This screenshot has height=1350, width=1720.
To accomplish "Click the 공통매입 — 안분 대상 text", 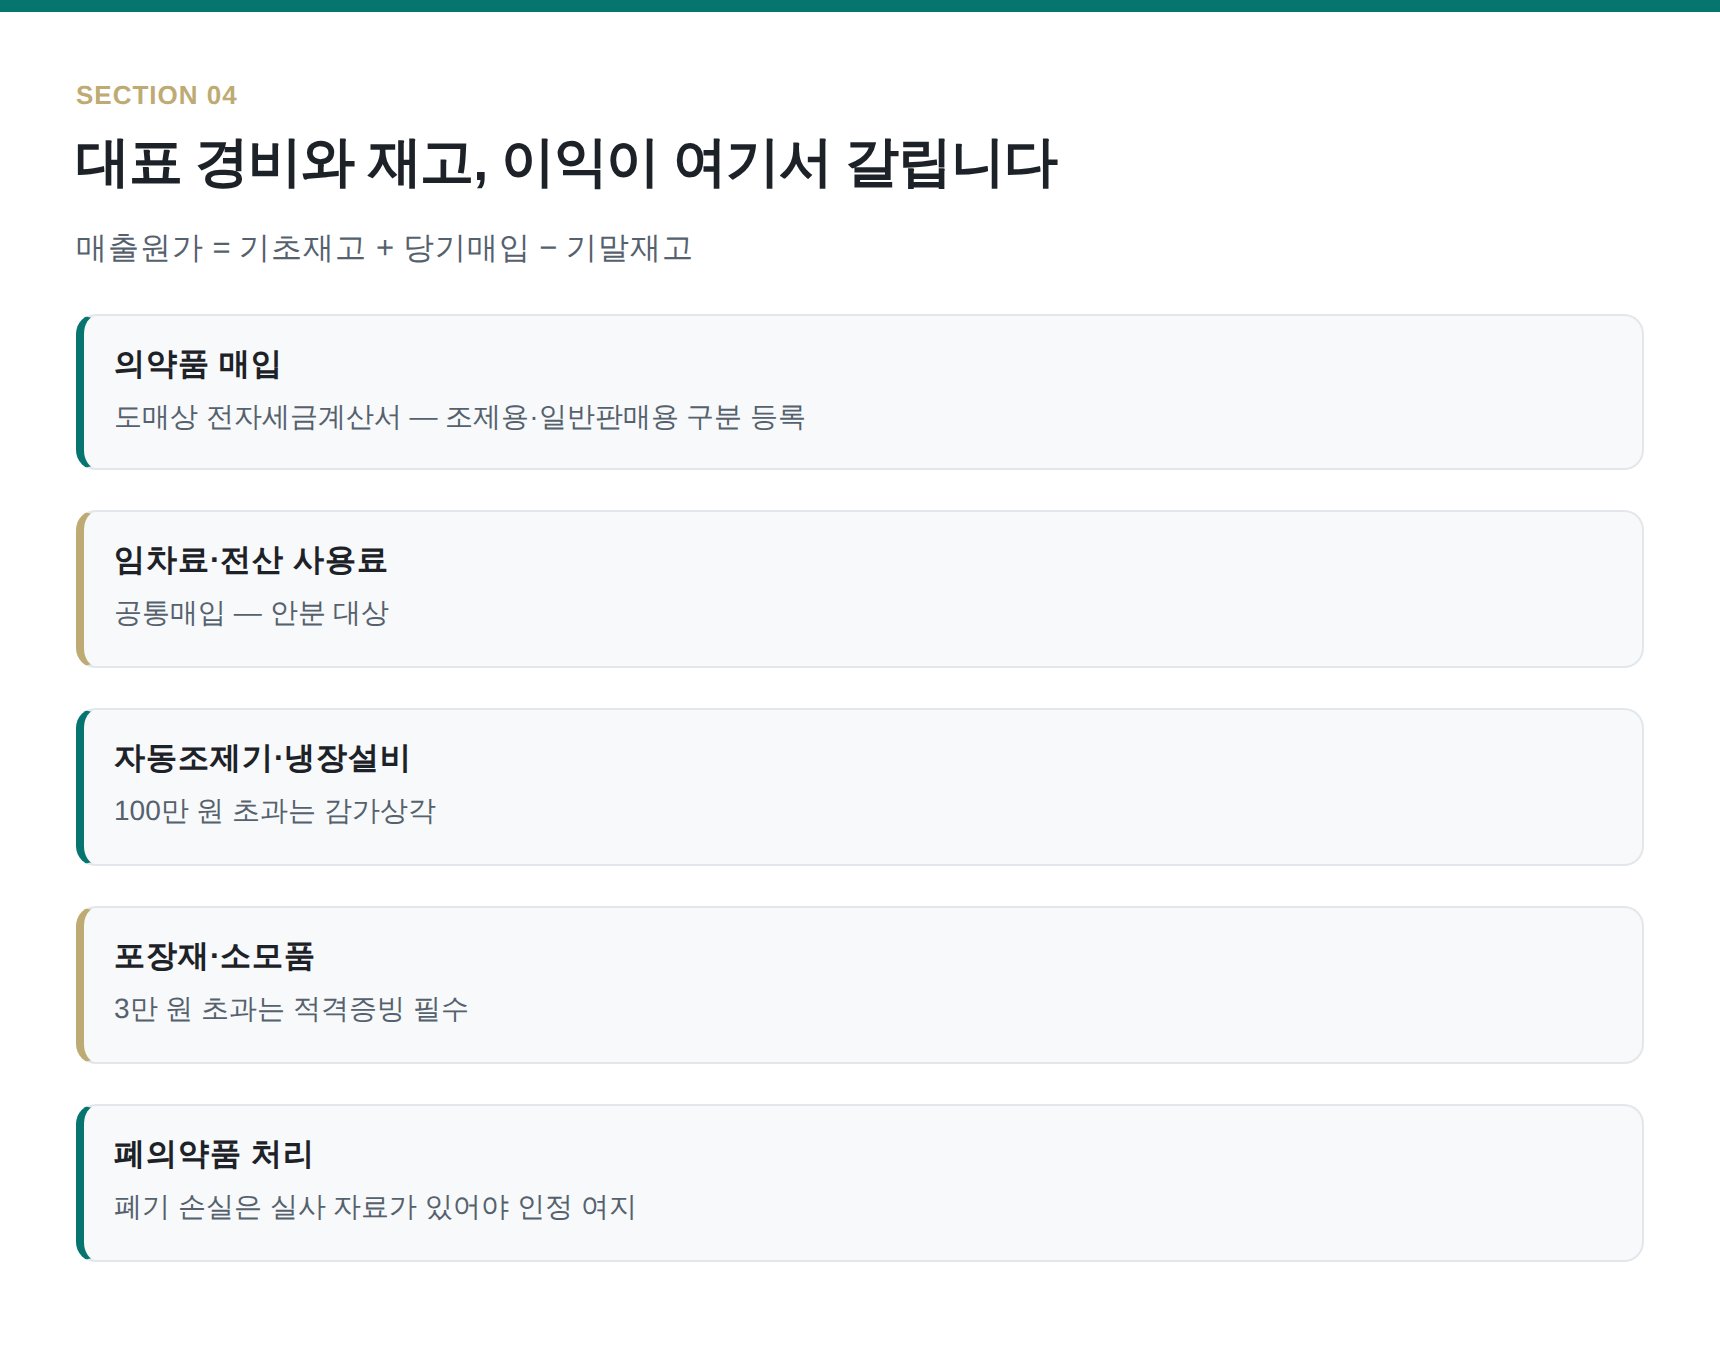I will tap(251, 613).
